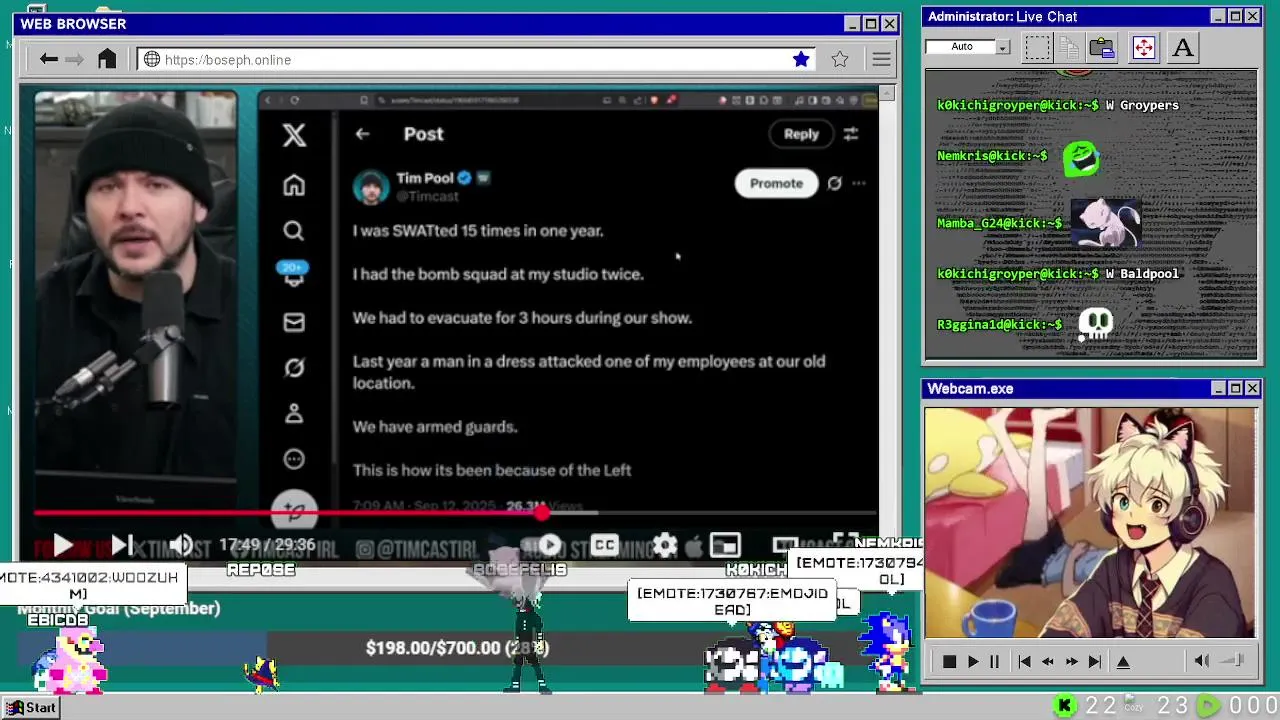1280x720 pixels.
Task: Play the video in the browser
Action: (x=62, y=545)
